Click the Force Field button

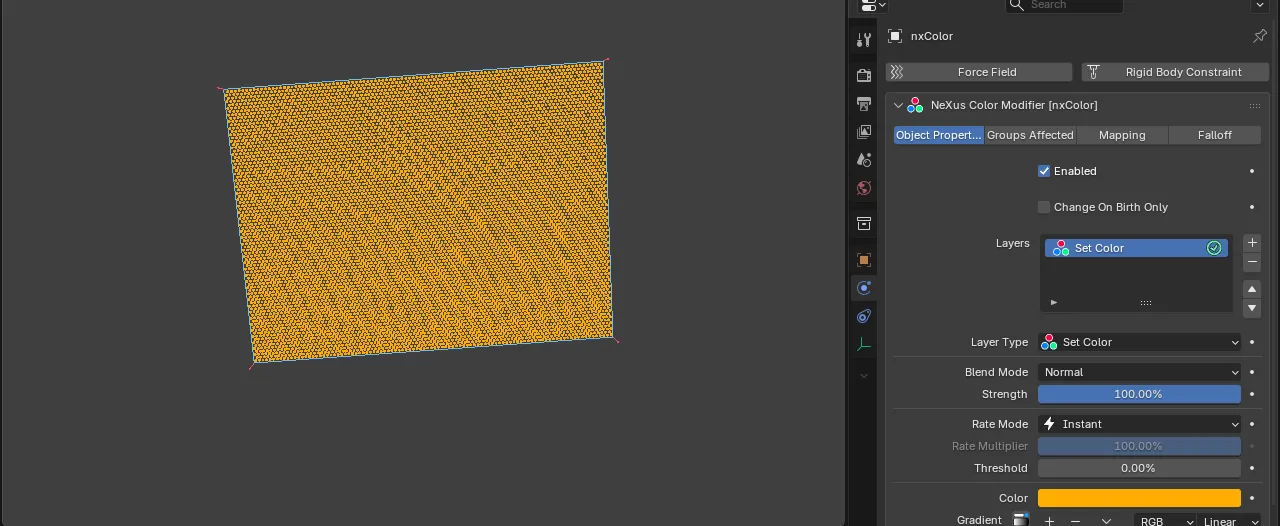979,72
